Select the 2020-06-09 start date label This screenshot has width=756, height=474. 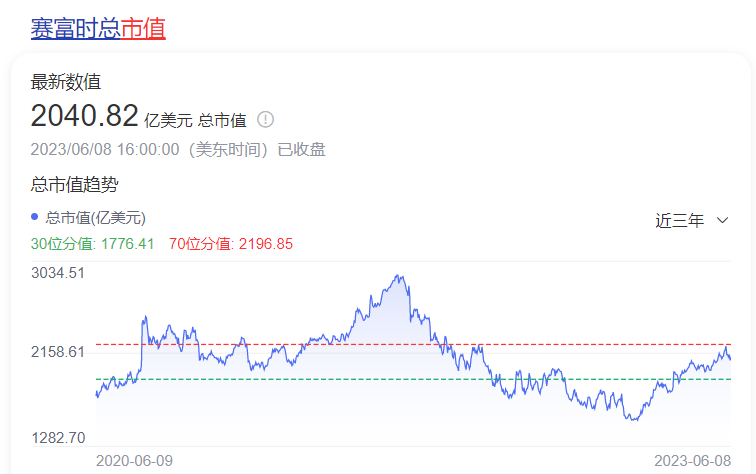[x=134, y=460]
